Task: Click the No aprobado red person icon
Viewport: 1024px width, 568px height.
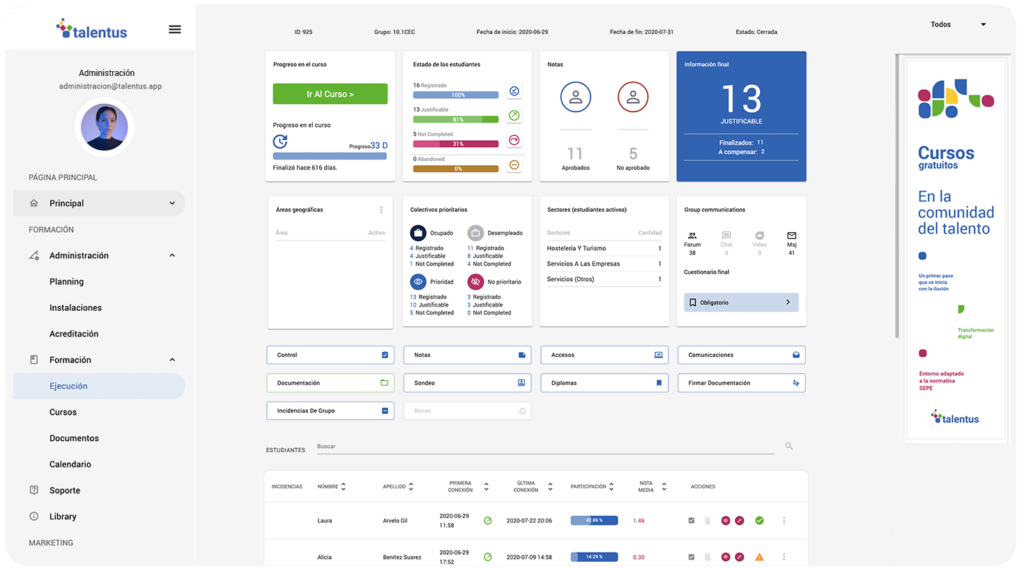Action: coord(633,97)
